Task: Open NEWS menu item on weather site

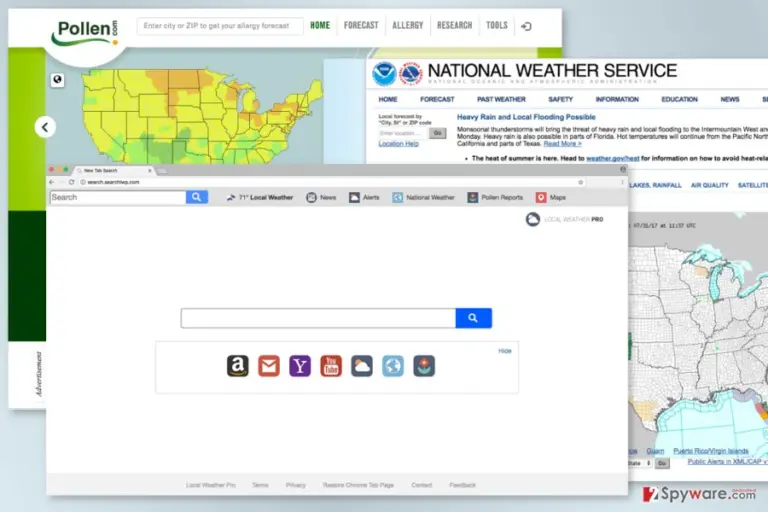Action: tap(730, 99)
